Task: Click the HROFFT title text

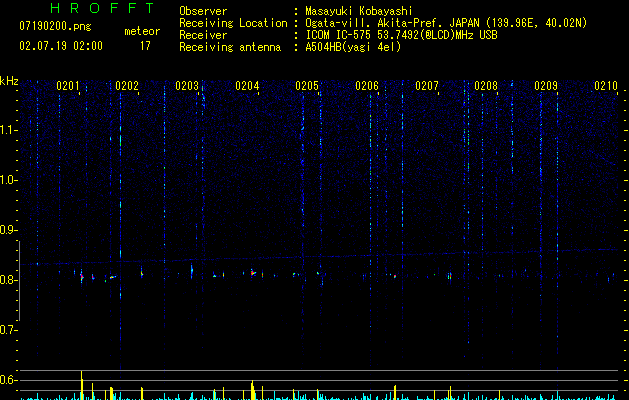Action: point(103,8)
